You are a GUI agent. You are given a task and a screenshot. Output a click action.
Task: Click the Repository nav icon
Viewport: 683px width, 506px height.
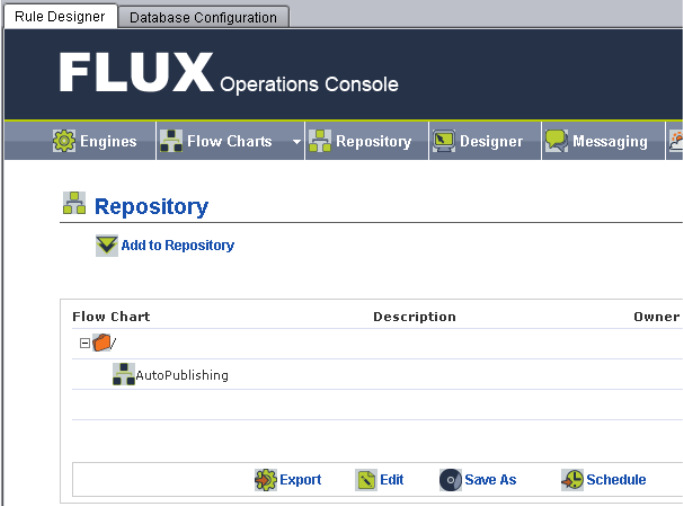pos(320,141)
